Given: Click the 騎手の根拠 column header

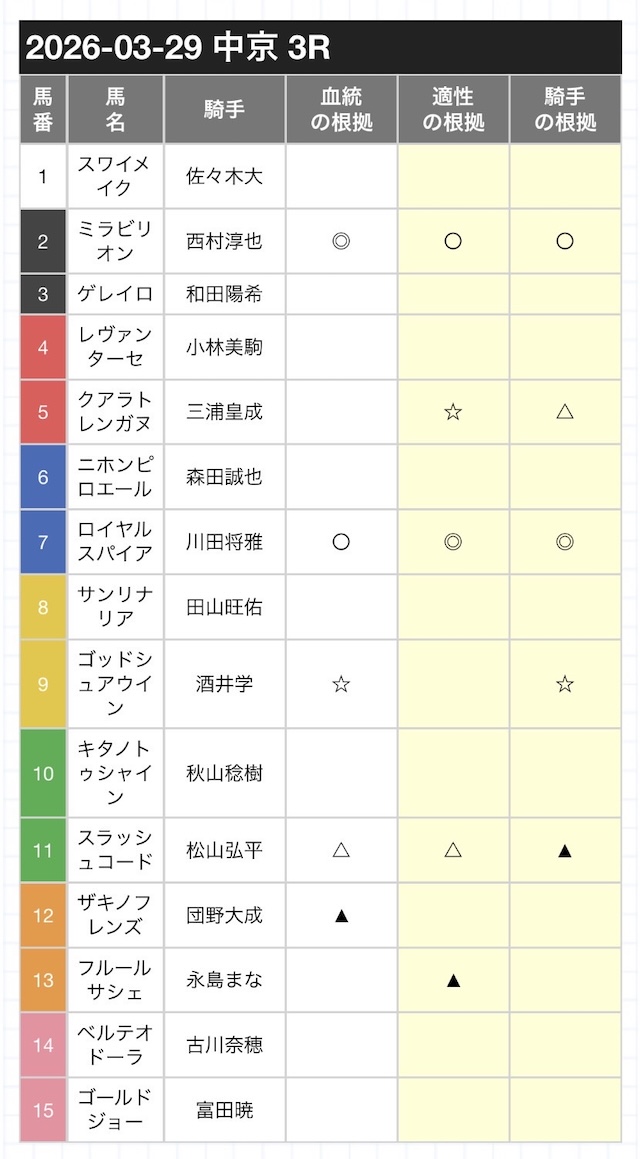Looking at the screenshot, I should coord(565,109).
